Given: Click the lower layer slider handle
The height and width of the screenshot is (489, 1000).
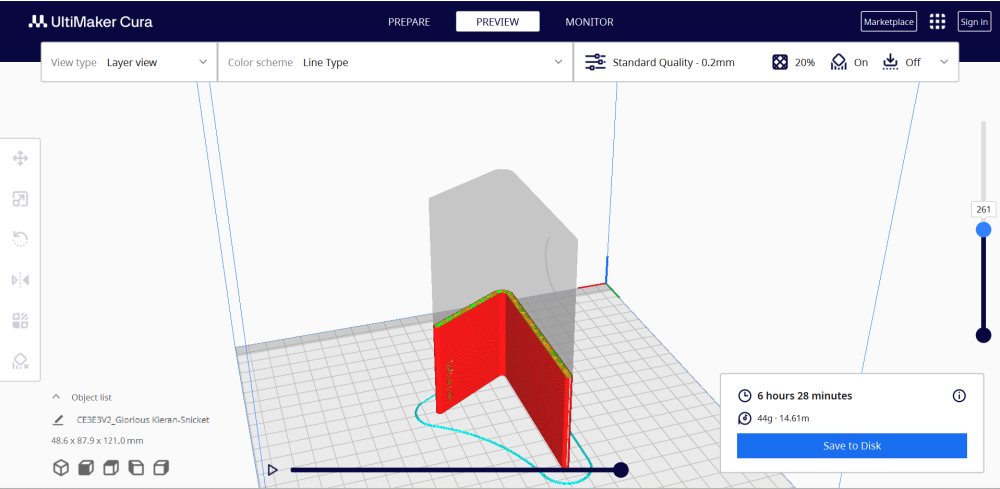Looking at the screenshot, I should (x=983, y=335).
